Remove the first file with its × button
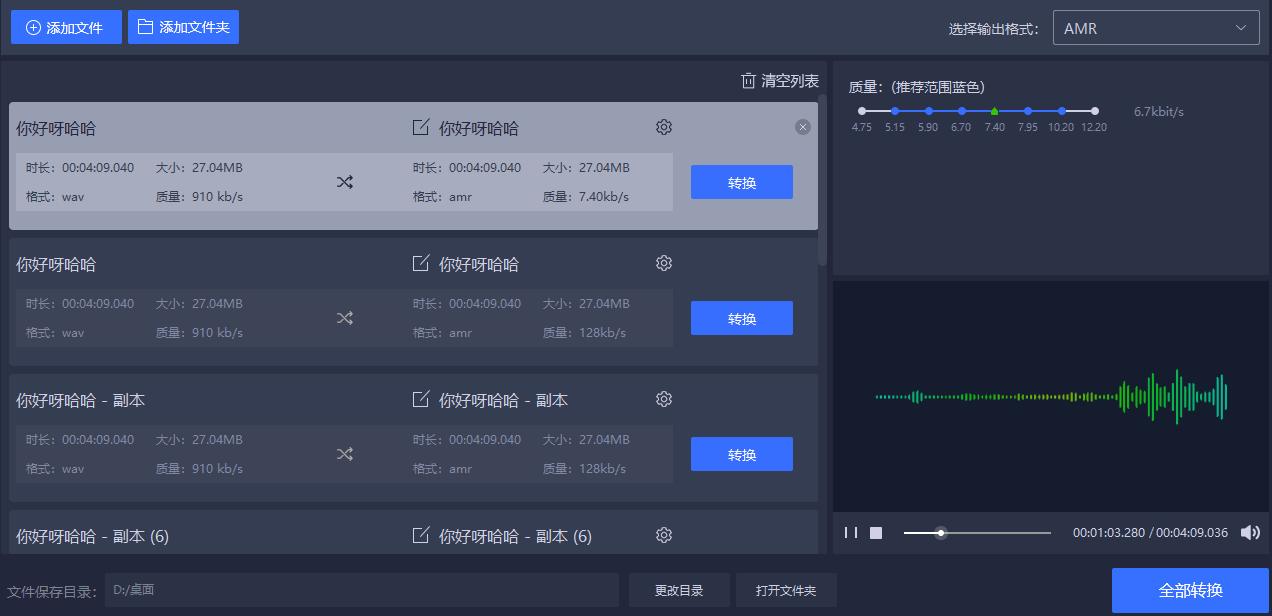Image resolution: width=1272 pixels, height=616 pixels. click(x=802, y=126)
